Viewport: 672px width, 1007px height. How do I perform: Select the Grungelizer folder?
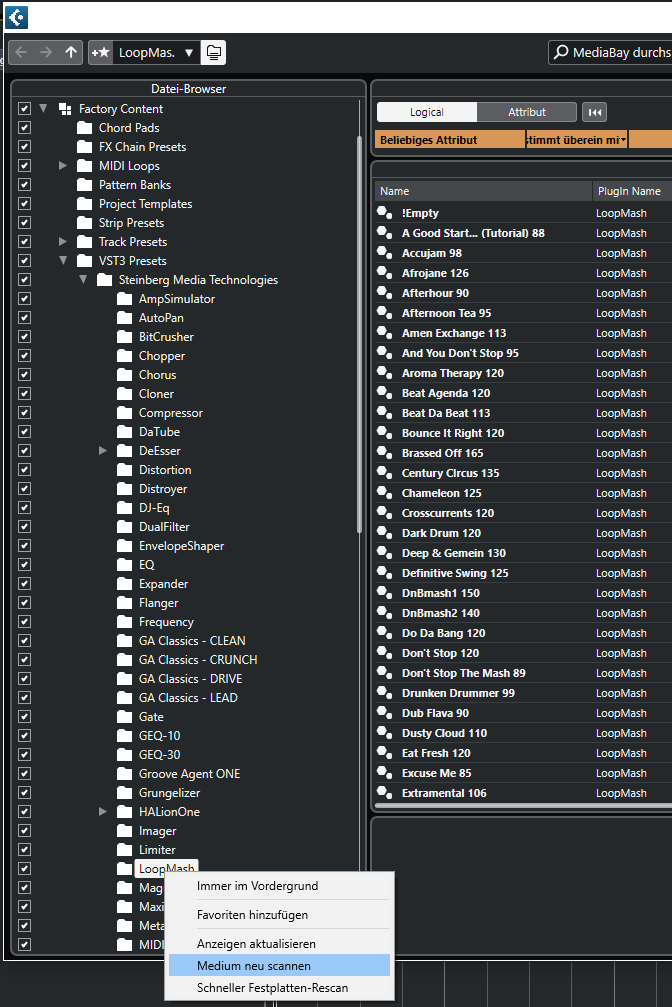tap(169, 793)
